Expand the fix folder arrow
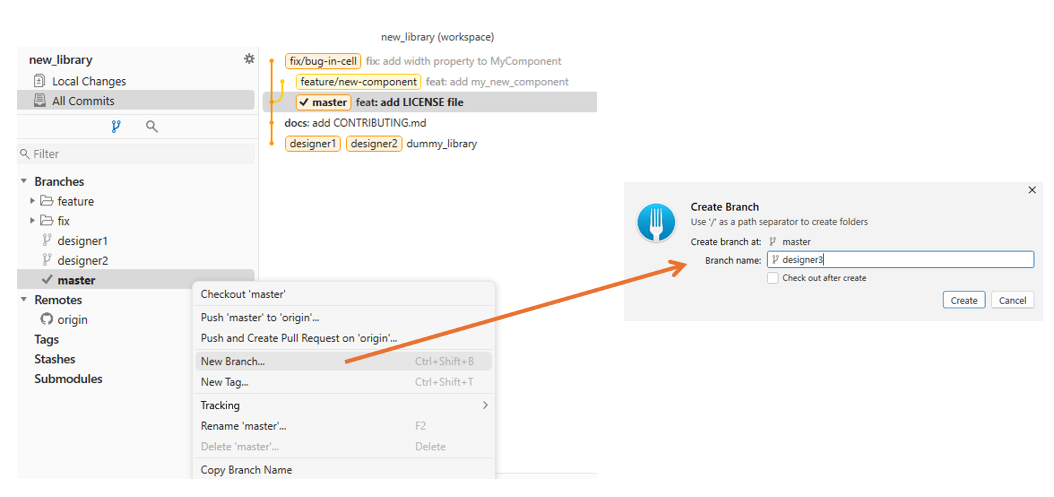The image size is (1054, 497). pos(32,221)
